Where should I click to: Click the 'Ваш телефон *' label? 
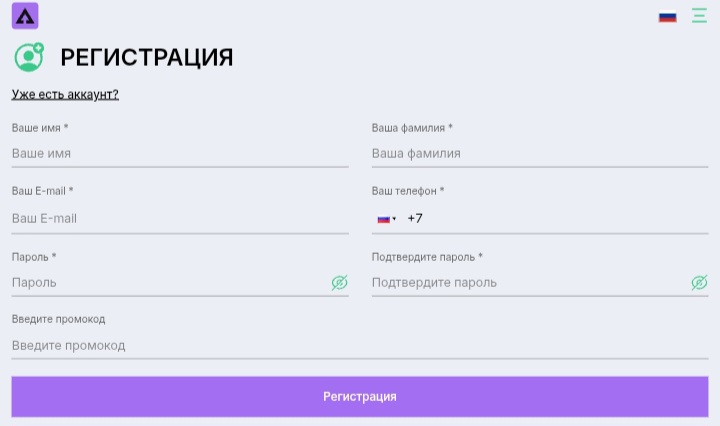click(x=408, y=191)
